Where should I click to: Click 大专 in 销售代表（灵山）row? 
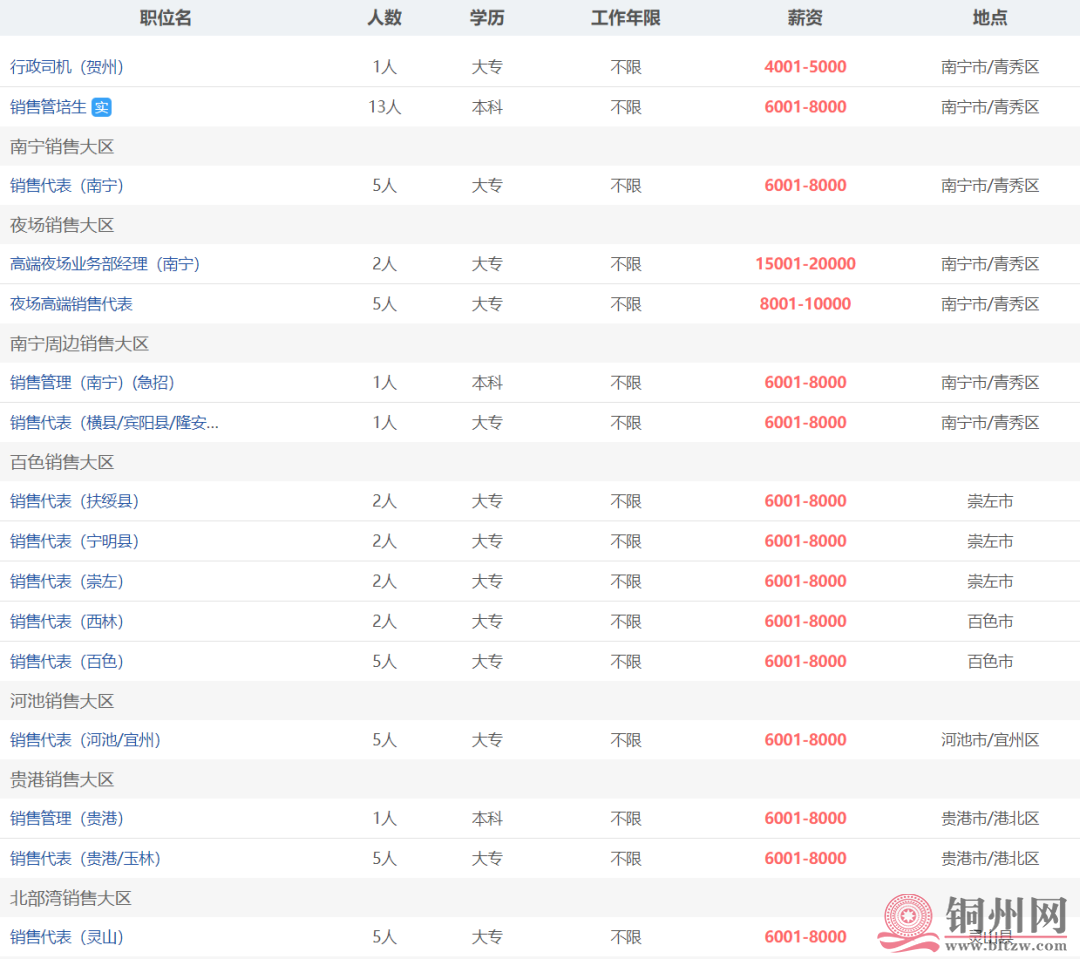coord(487,936)
